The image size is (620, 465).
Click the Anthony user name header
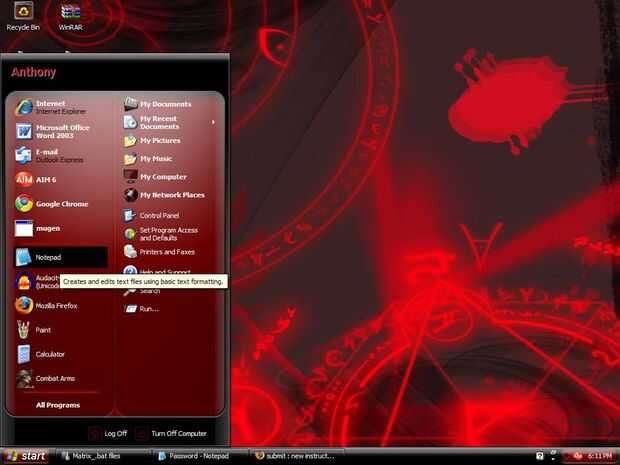coord(34,72)
